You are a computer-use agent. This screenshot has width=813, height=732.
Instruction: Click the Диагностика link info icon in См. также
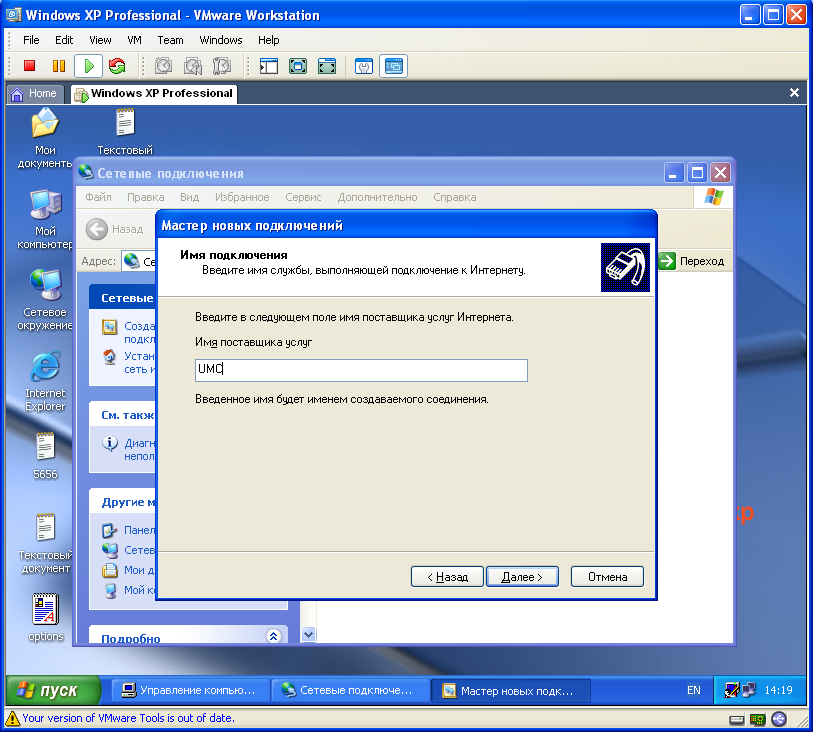(109, 443)
